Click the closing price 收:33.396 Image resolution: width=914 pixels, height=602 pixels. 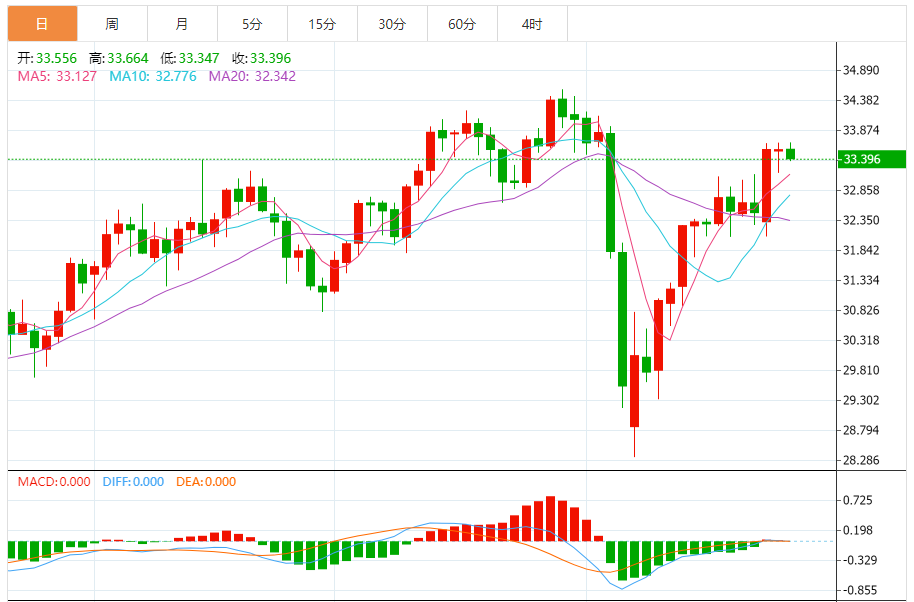(x=262, y=58)
